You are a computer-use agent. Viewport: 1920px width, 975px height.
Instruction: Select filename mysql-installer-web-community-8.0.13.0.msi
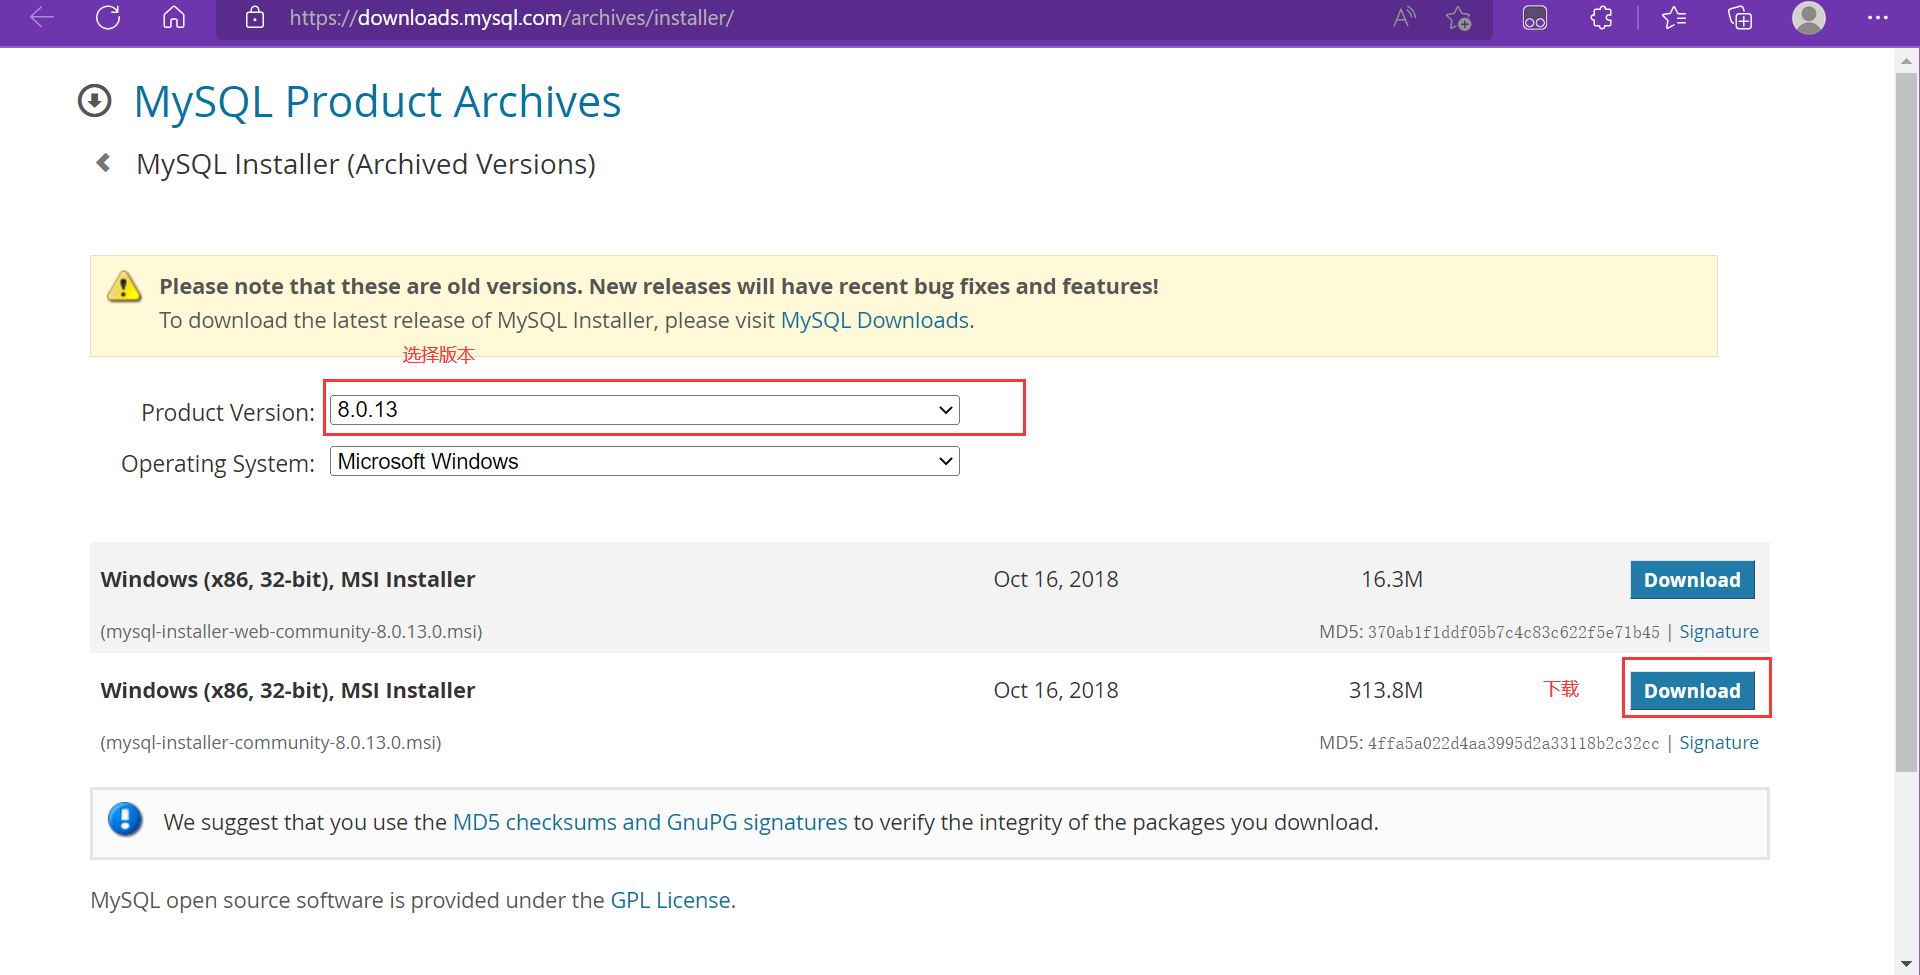[x=291, y=632]
